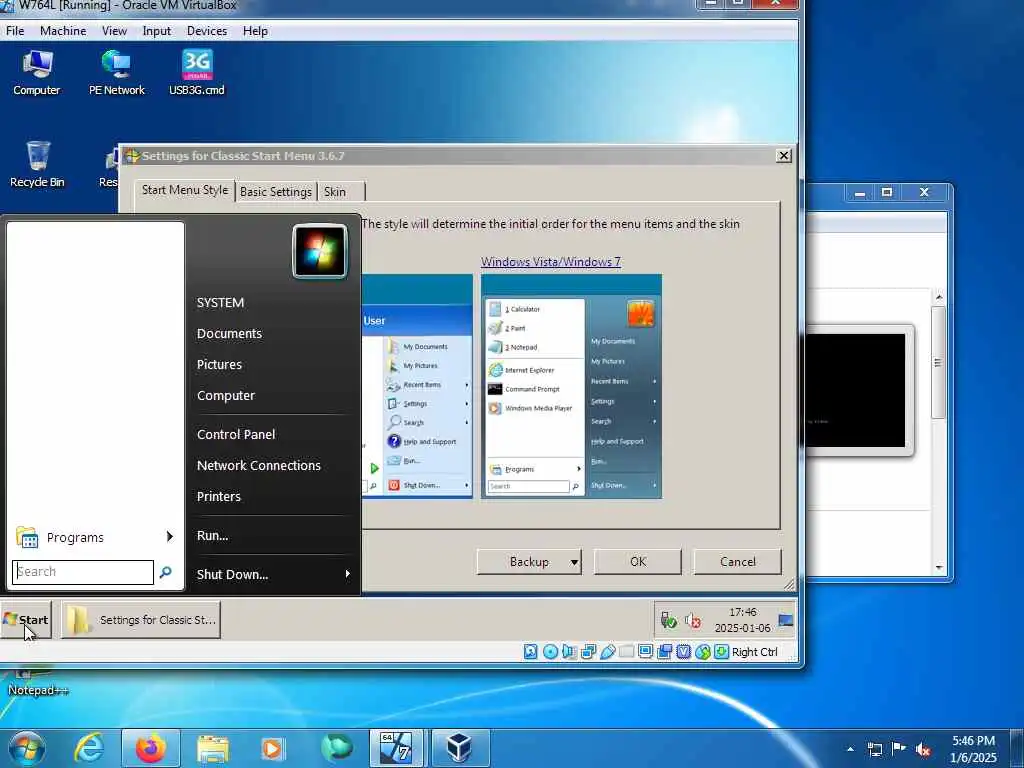
Task: Open the PE Network desktop icon
Action: click(117, 73)
